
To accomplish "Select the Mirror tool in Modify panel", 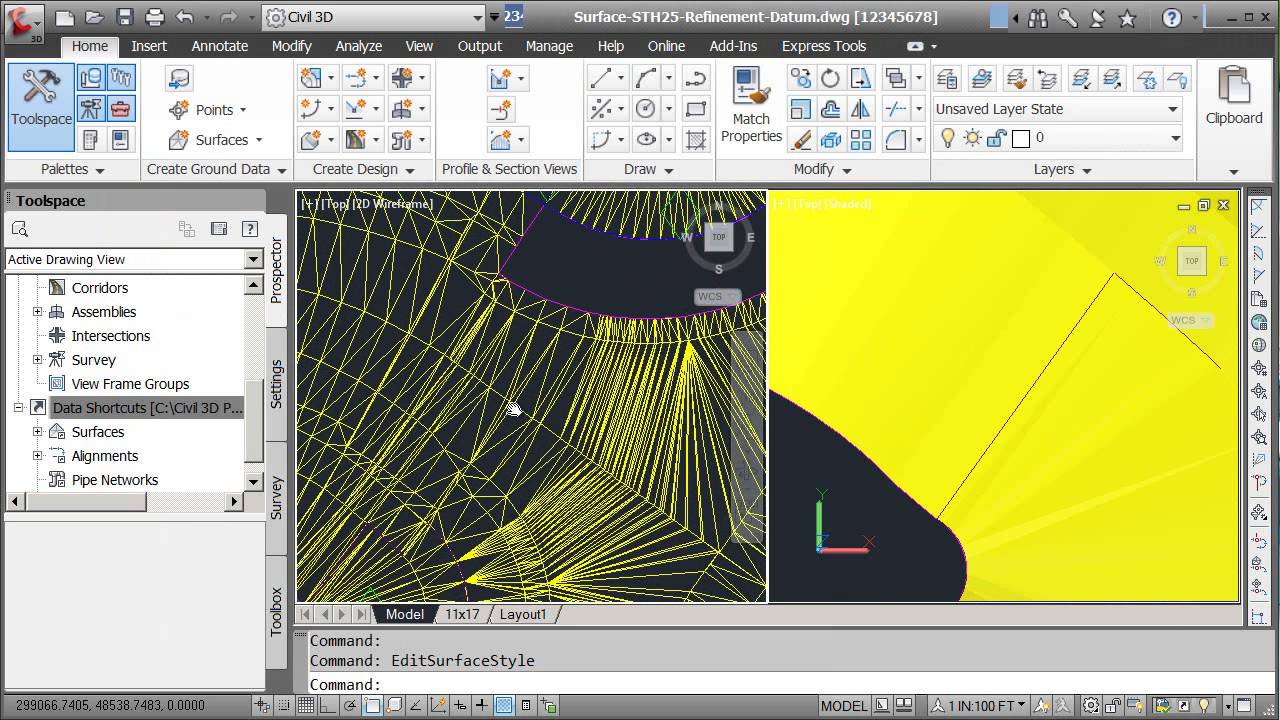I will point(860,109).
